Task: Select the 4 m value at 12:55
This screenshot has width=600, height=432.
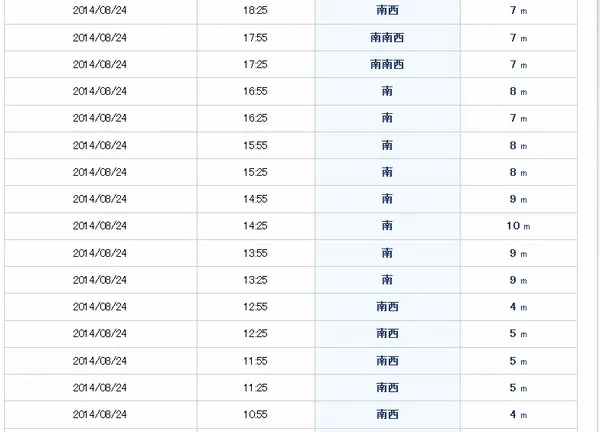Action: [x=518, y=307]
